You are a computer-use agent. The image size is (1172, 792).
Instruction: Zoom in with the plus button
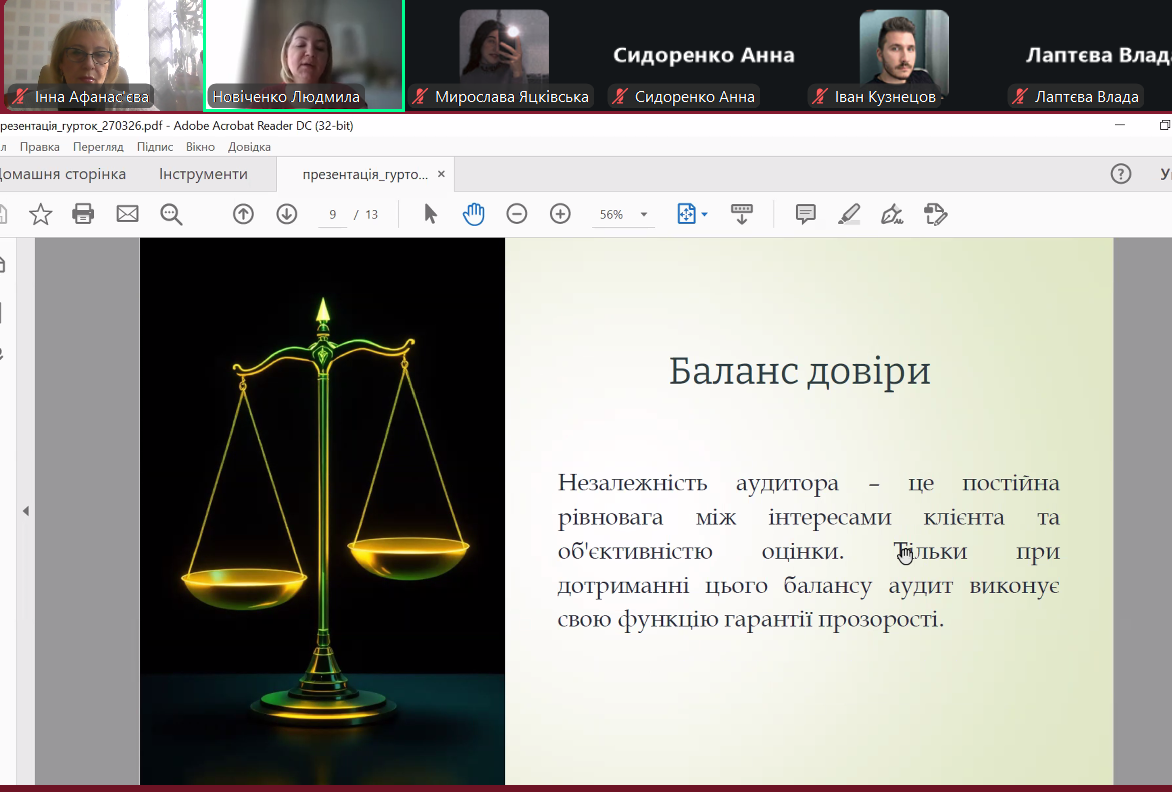point(560,214)
